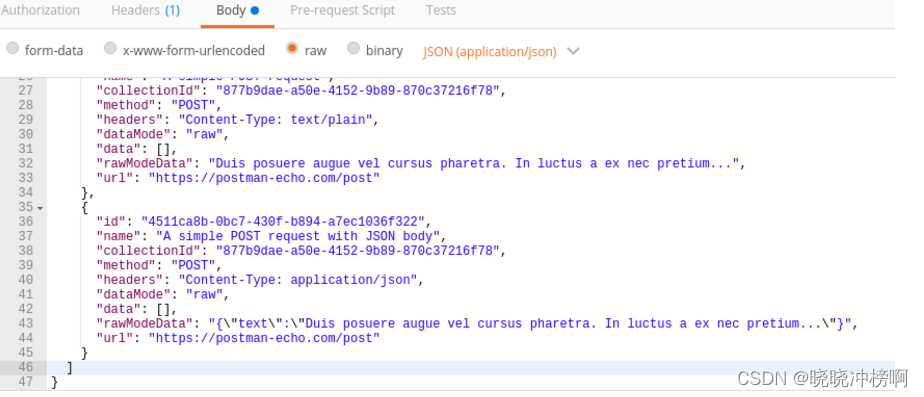
Task: Go to the Tests tab
Action: [441, 11]
